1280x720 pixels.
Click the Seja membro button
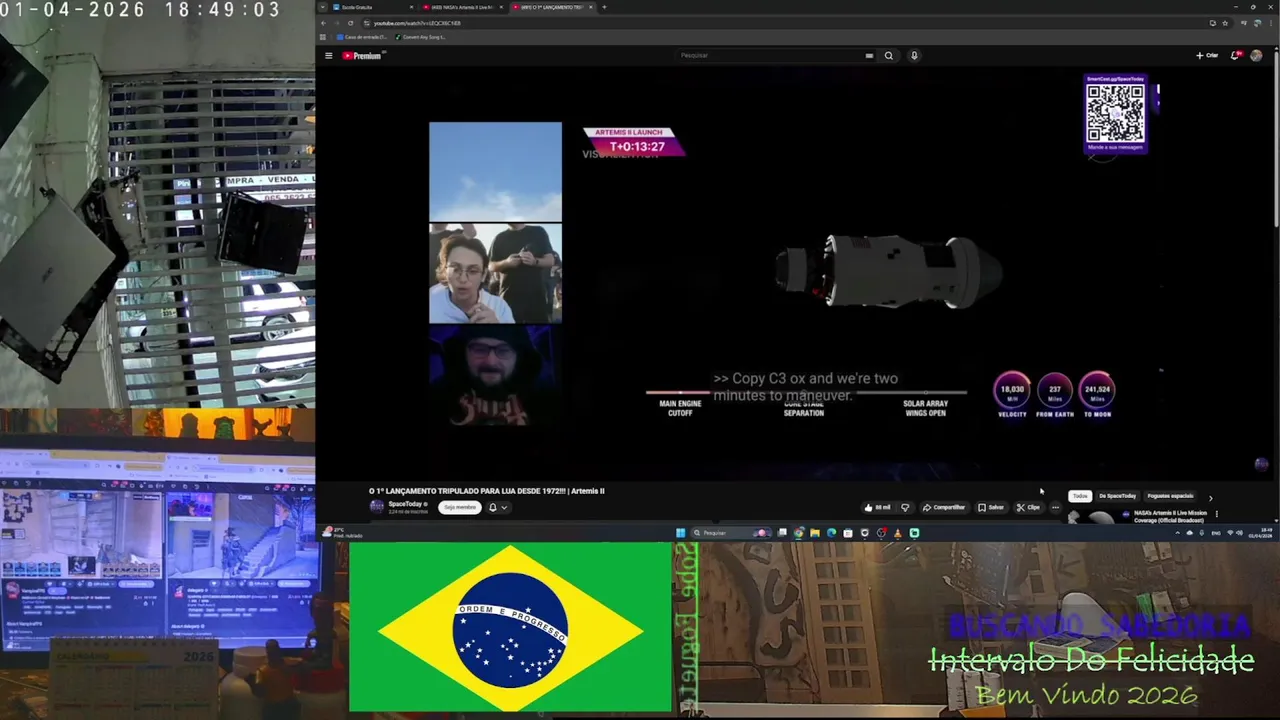coord(459,507)
